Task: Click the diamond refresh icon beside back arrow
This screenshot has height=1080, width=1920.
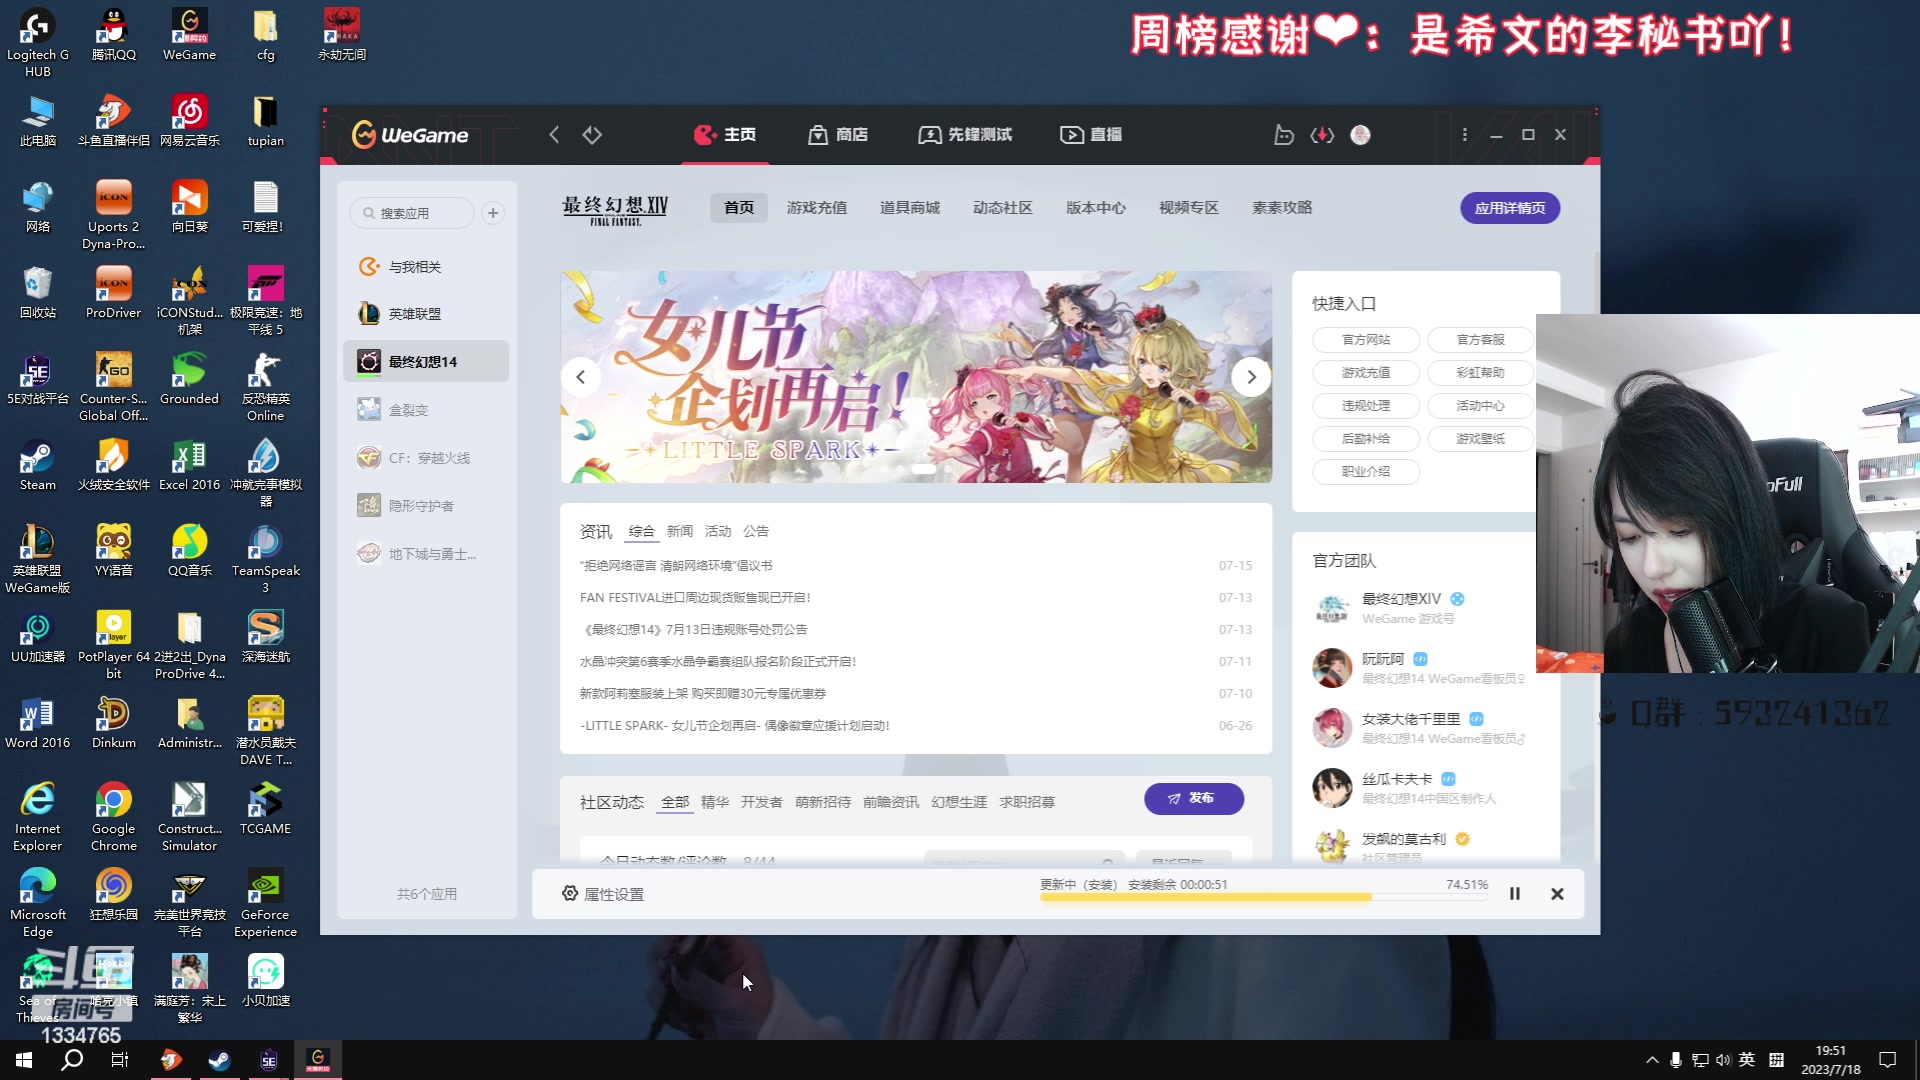Action: [592, 134]
